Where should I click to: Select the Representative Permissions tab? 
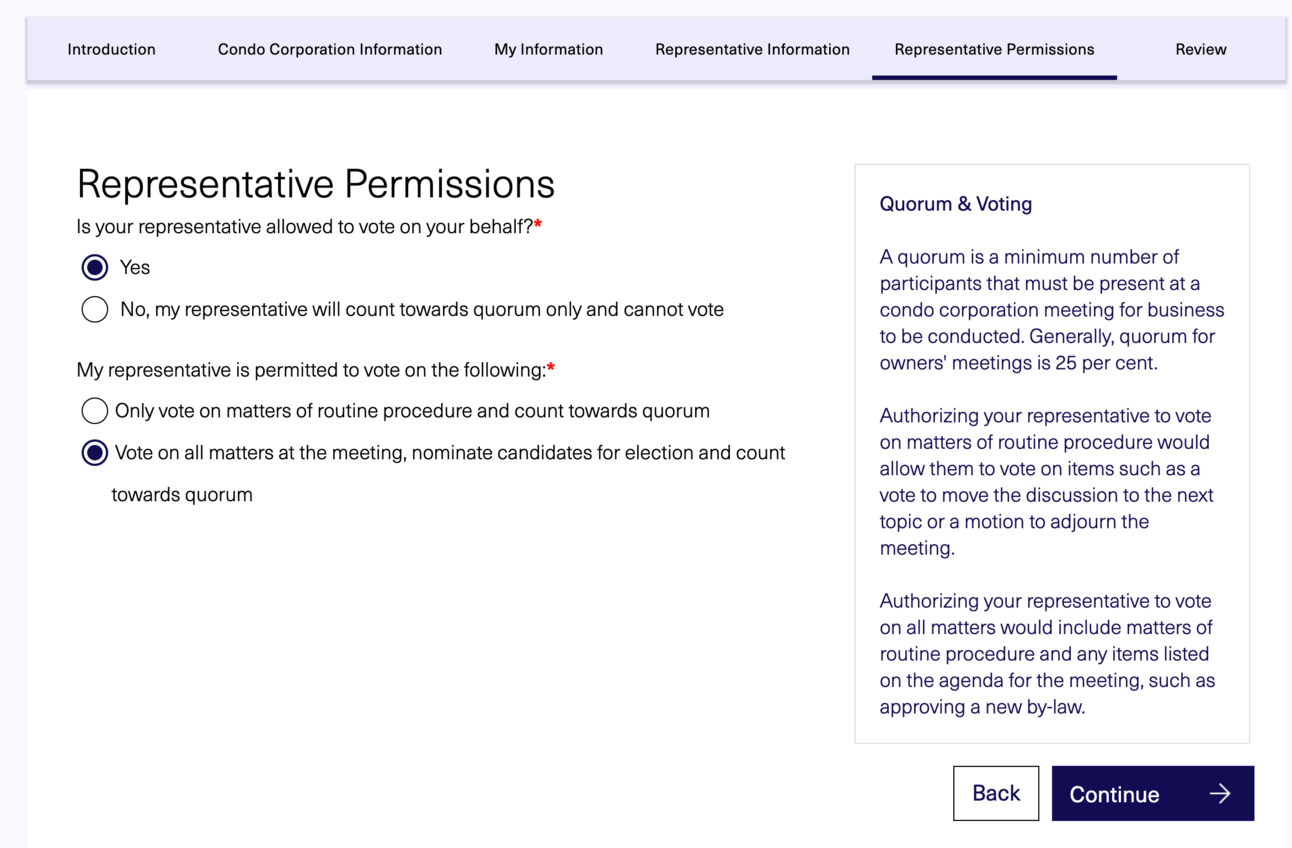pos(994,49)
